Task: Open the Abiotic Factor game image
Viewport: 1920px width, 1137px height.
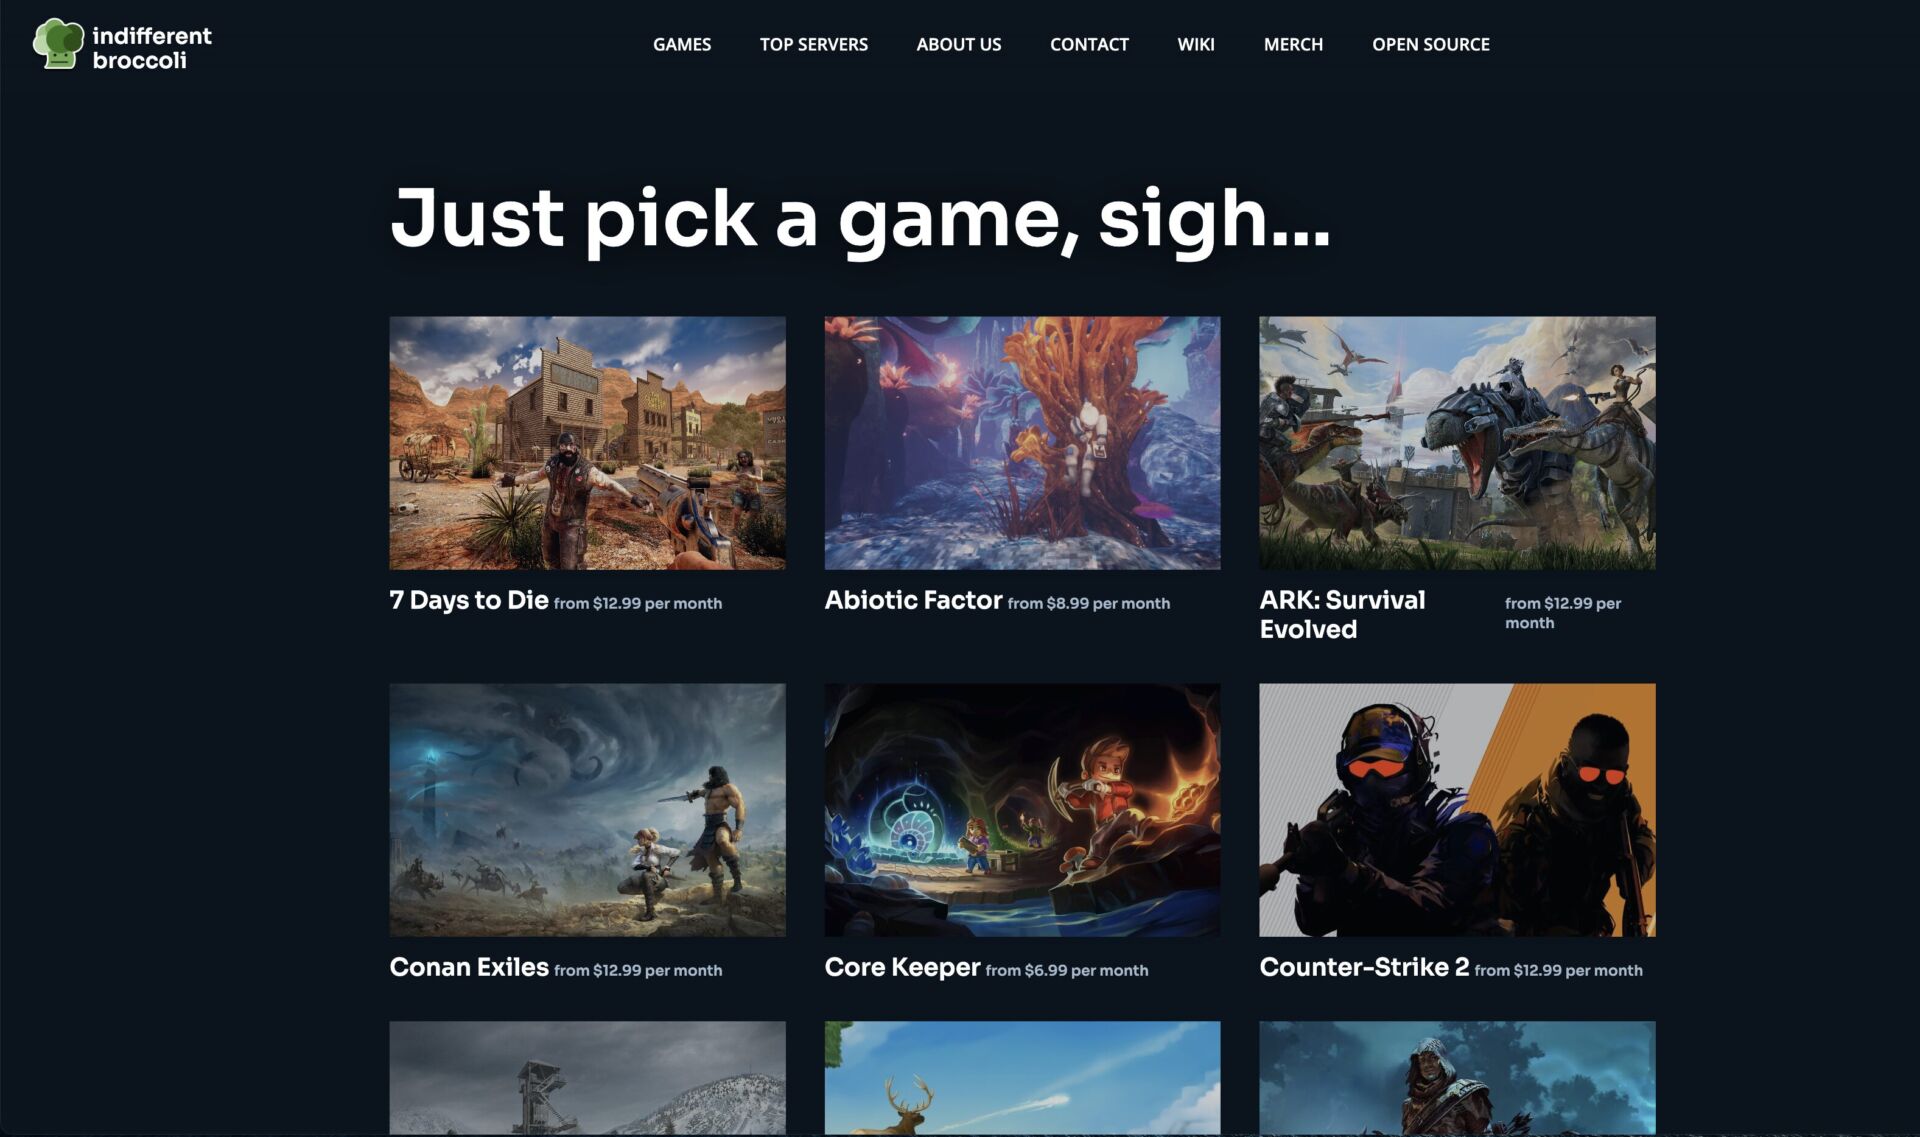Action: 1022,443
